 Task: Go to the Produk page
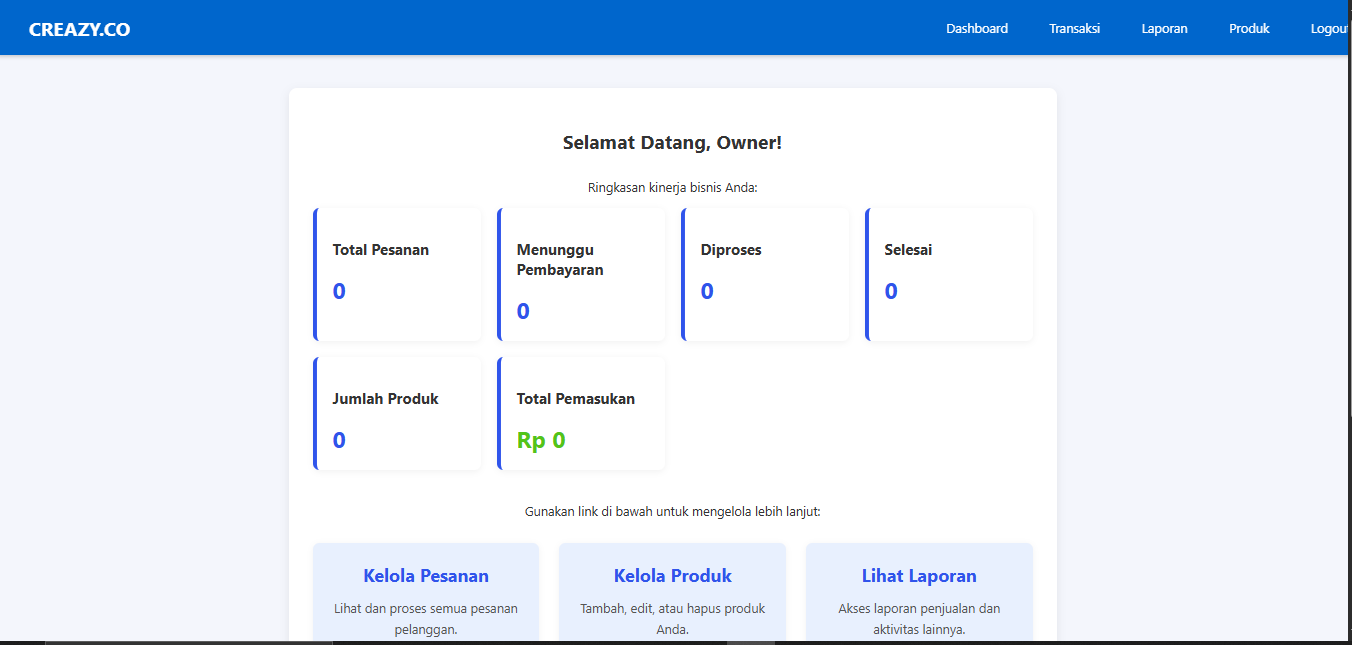(1248, 28)
